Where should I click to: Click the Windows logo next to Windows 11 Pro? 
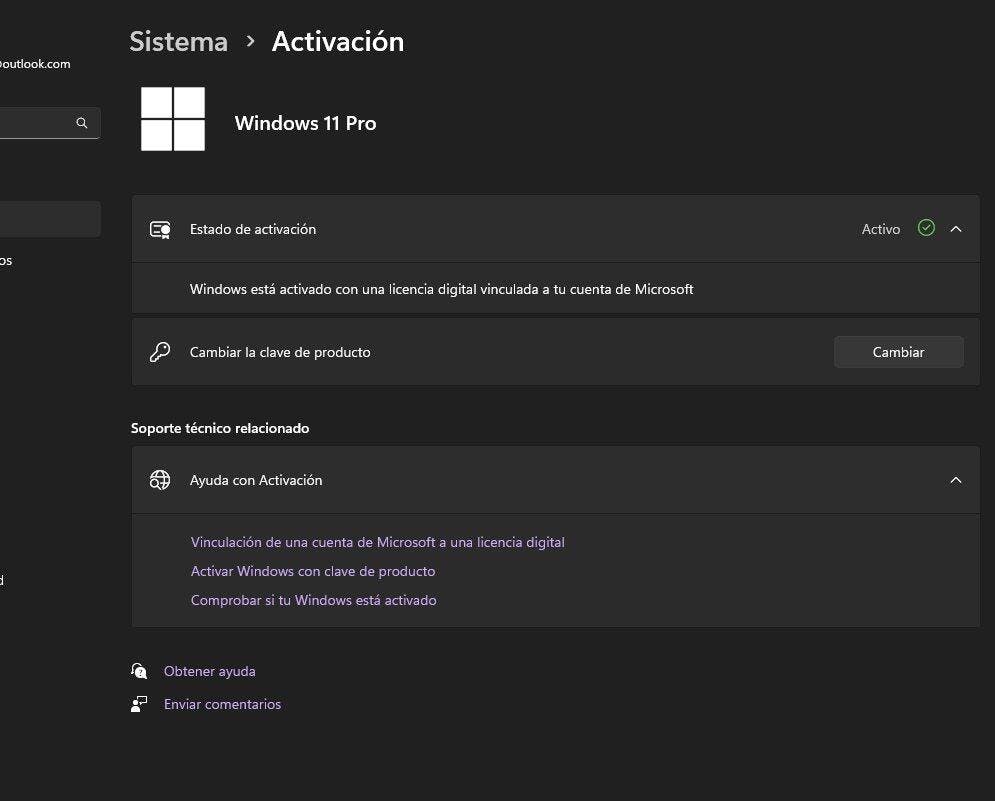[x=173, y=119]
